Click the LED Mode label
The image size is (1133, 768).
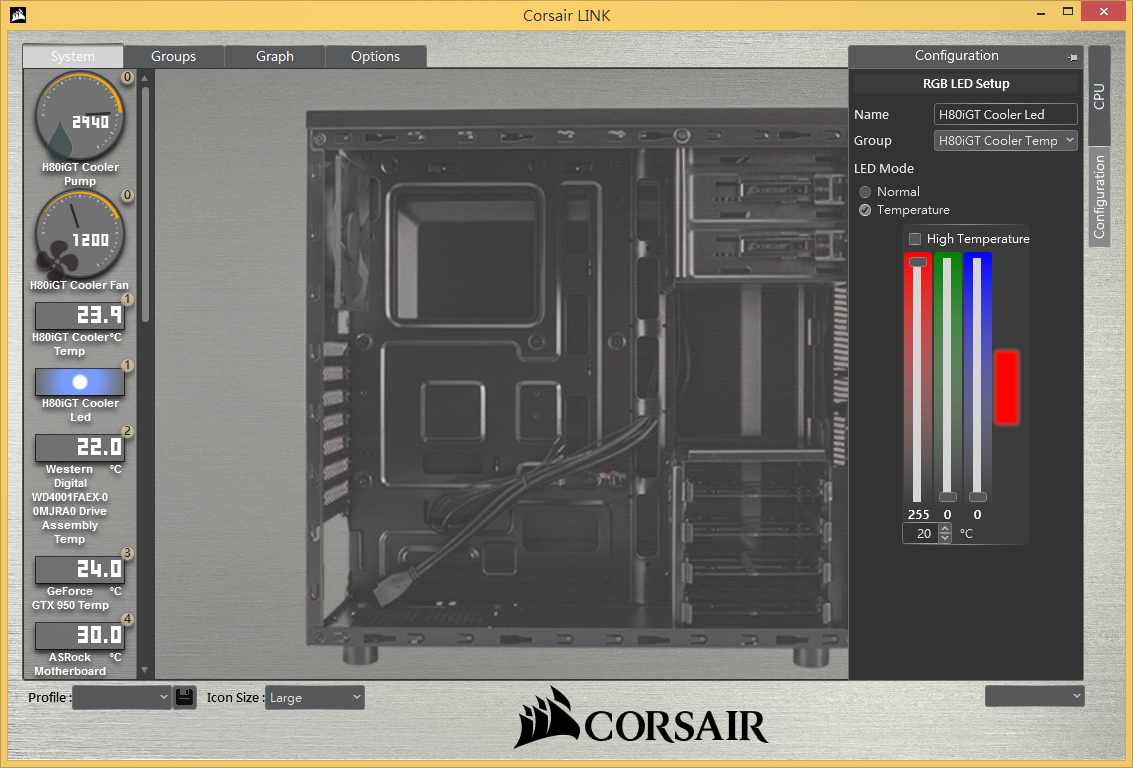click(x=884, y=168)
